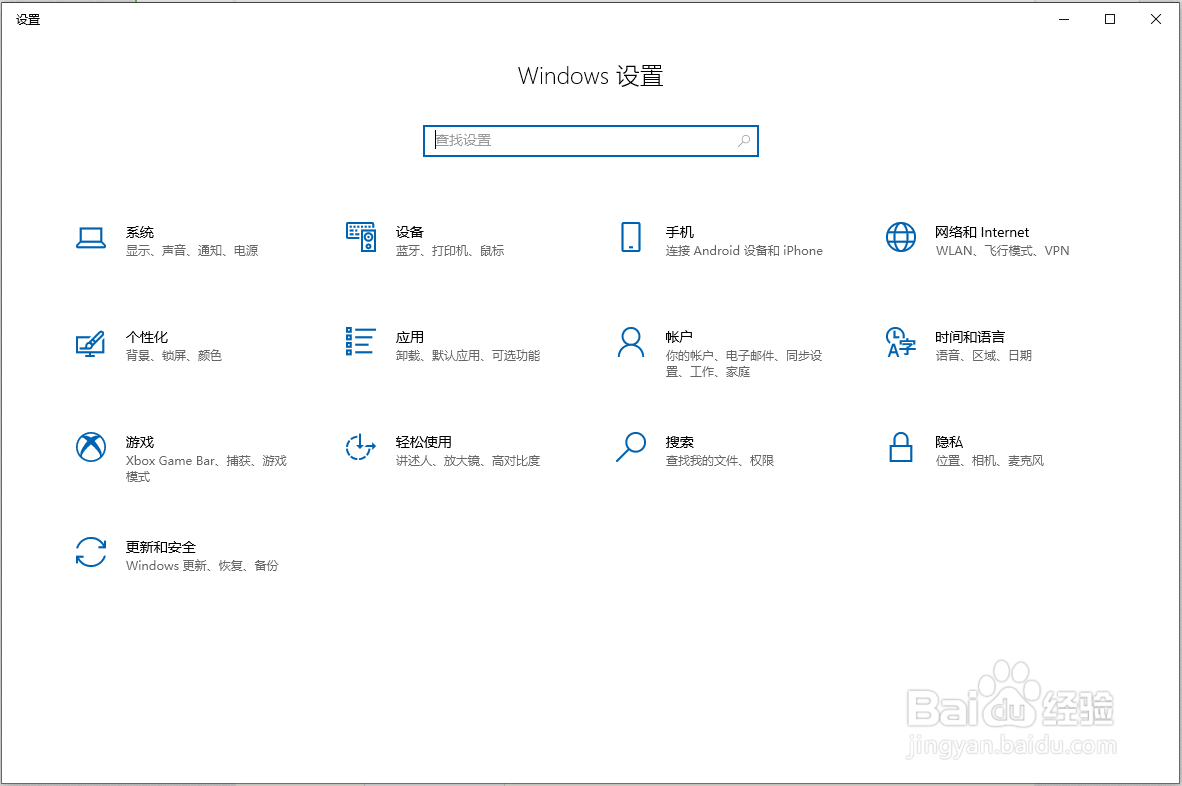Click the 帐户 person icon
Image resolution: width=1182 pixels, height=786 pixels.
pyautogui.click(x=631, y=343)
